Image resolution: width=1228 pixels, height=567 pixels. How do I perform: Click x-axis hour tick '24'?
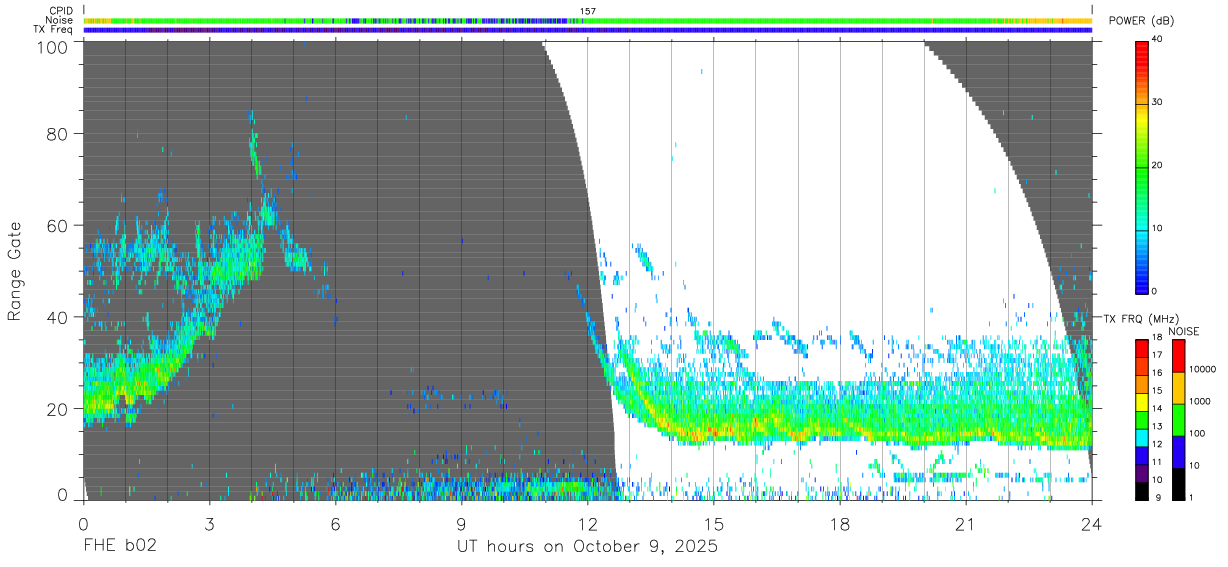[x=1091, y=523]
